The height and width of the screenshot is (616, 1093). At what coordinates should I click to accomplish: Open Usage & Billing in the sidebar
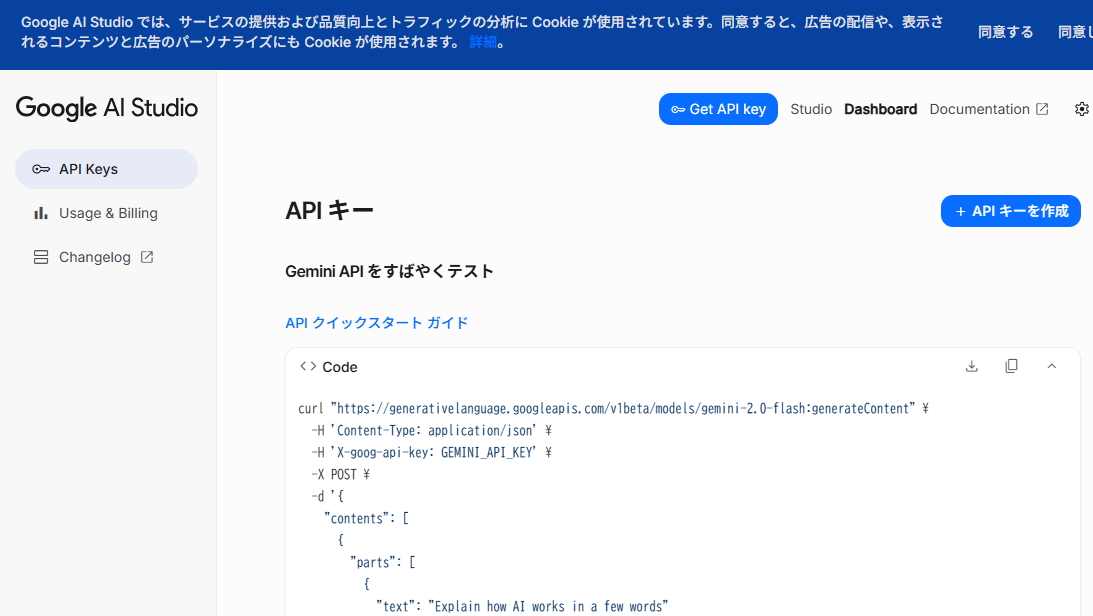(107, 213)
